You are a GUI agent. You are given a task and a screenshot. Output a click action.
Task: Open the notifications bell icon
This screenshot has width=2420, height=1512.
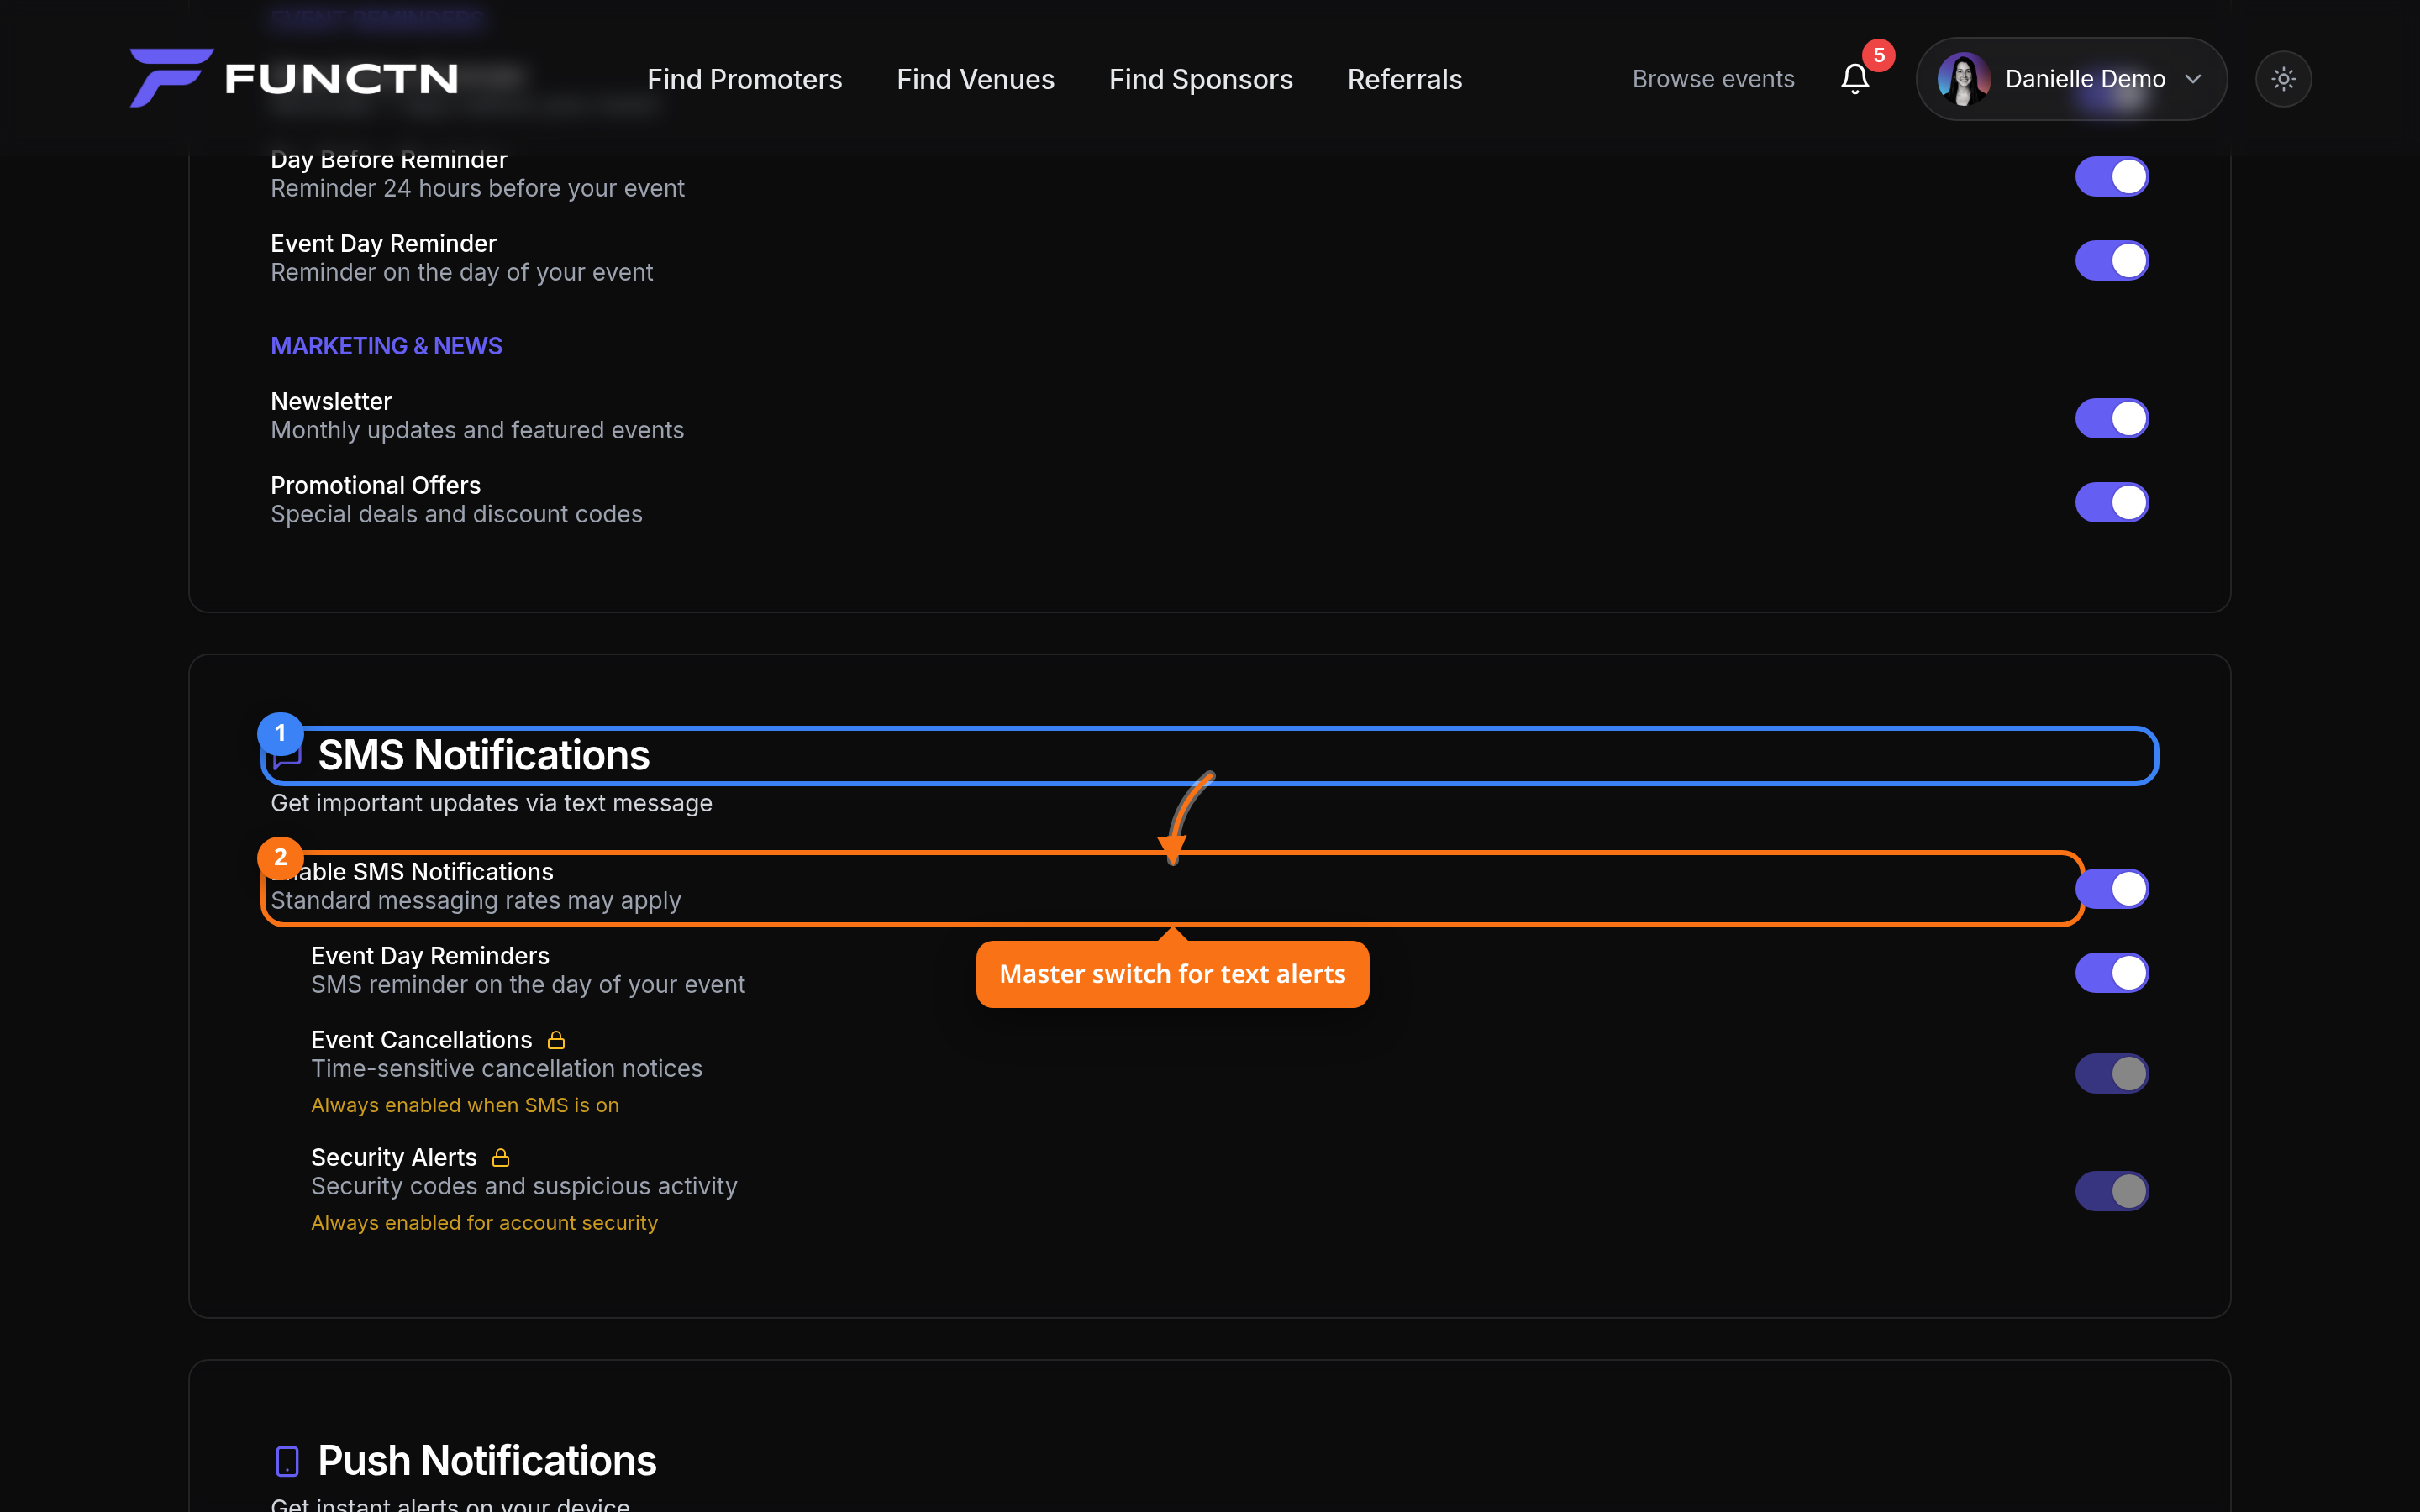point(1855,79)
